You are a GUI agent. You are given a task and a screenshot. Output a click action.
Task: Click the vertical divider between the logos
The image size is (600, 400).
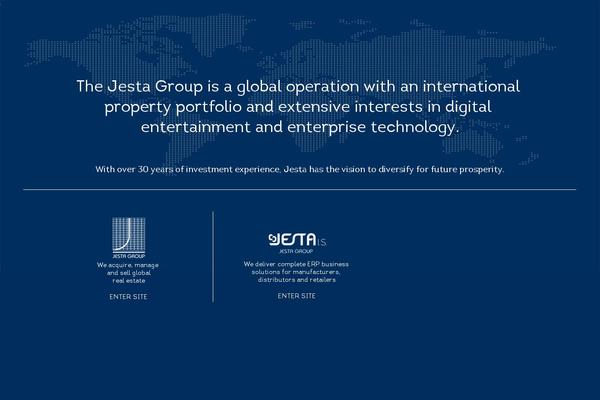coord(213,256)
